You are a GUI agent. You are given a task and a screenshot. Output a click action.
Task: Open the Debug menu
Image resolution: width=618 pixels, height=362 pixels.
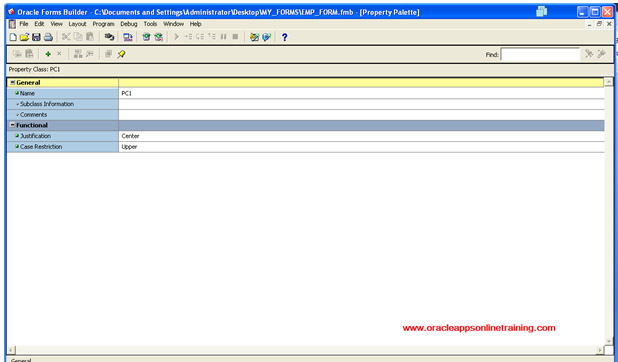point(129,24)
